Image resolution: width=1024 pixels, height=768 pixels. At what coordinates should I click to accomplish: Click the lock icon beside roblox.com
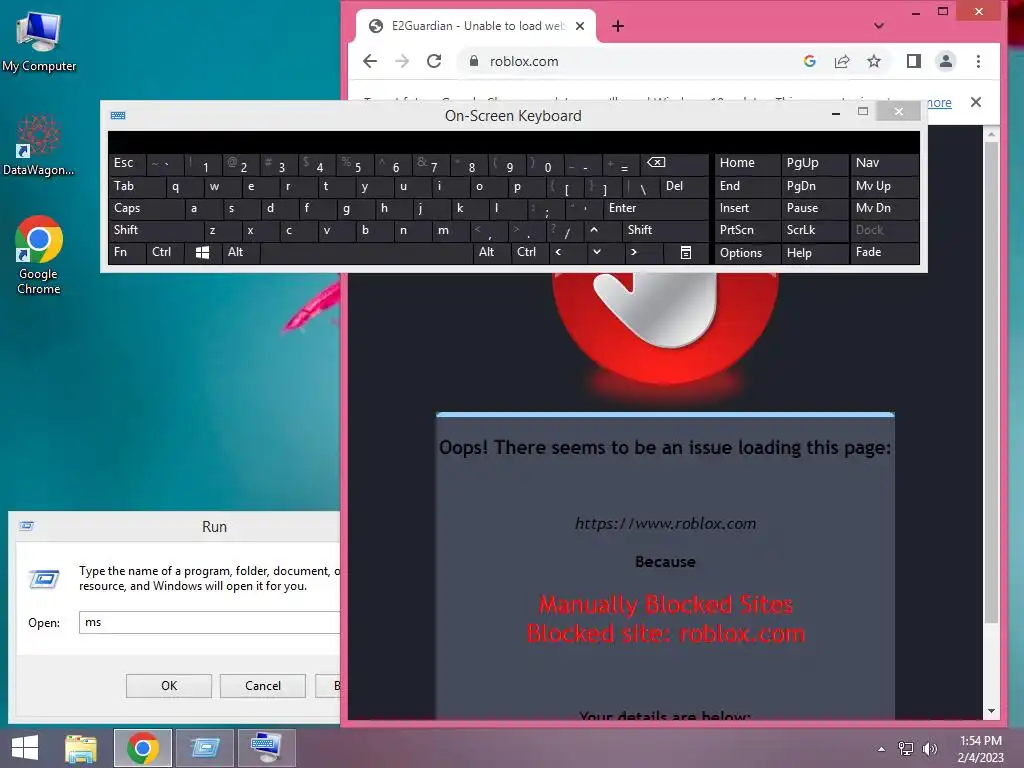tap(474, 61)
